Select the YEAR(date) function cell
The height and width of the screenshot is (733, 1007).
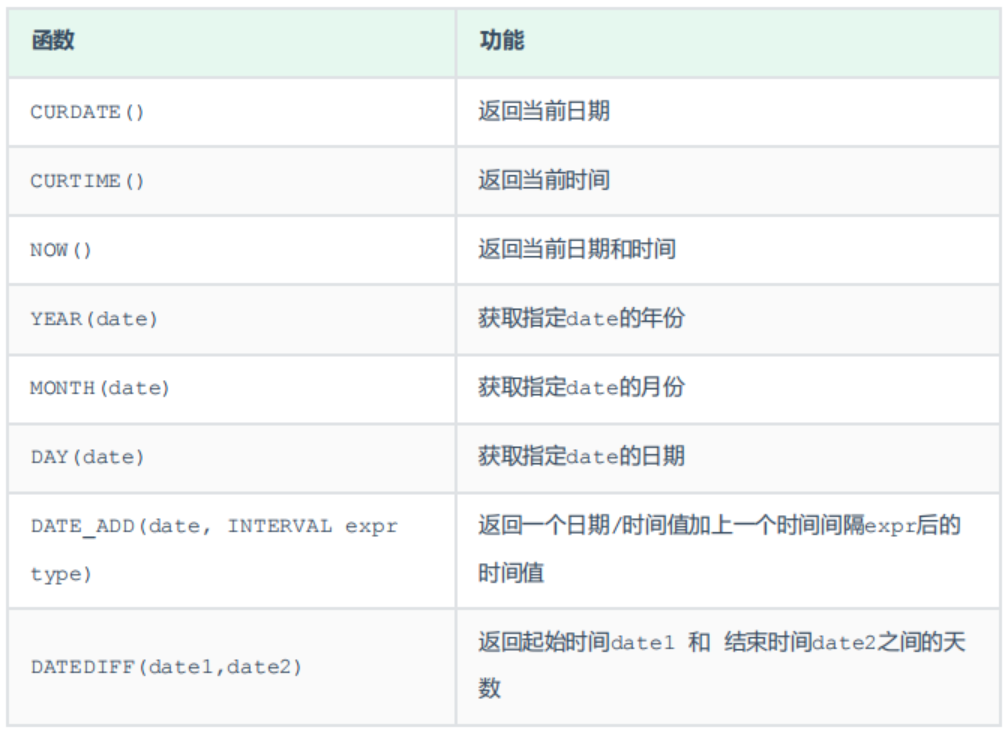(x=94, y=319)
